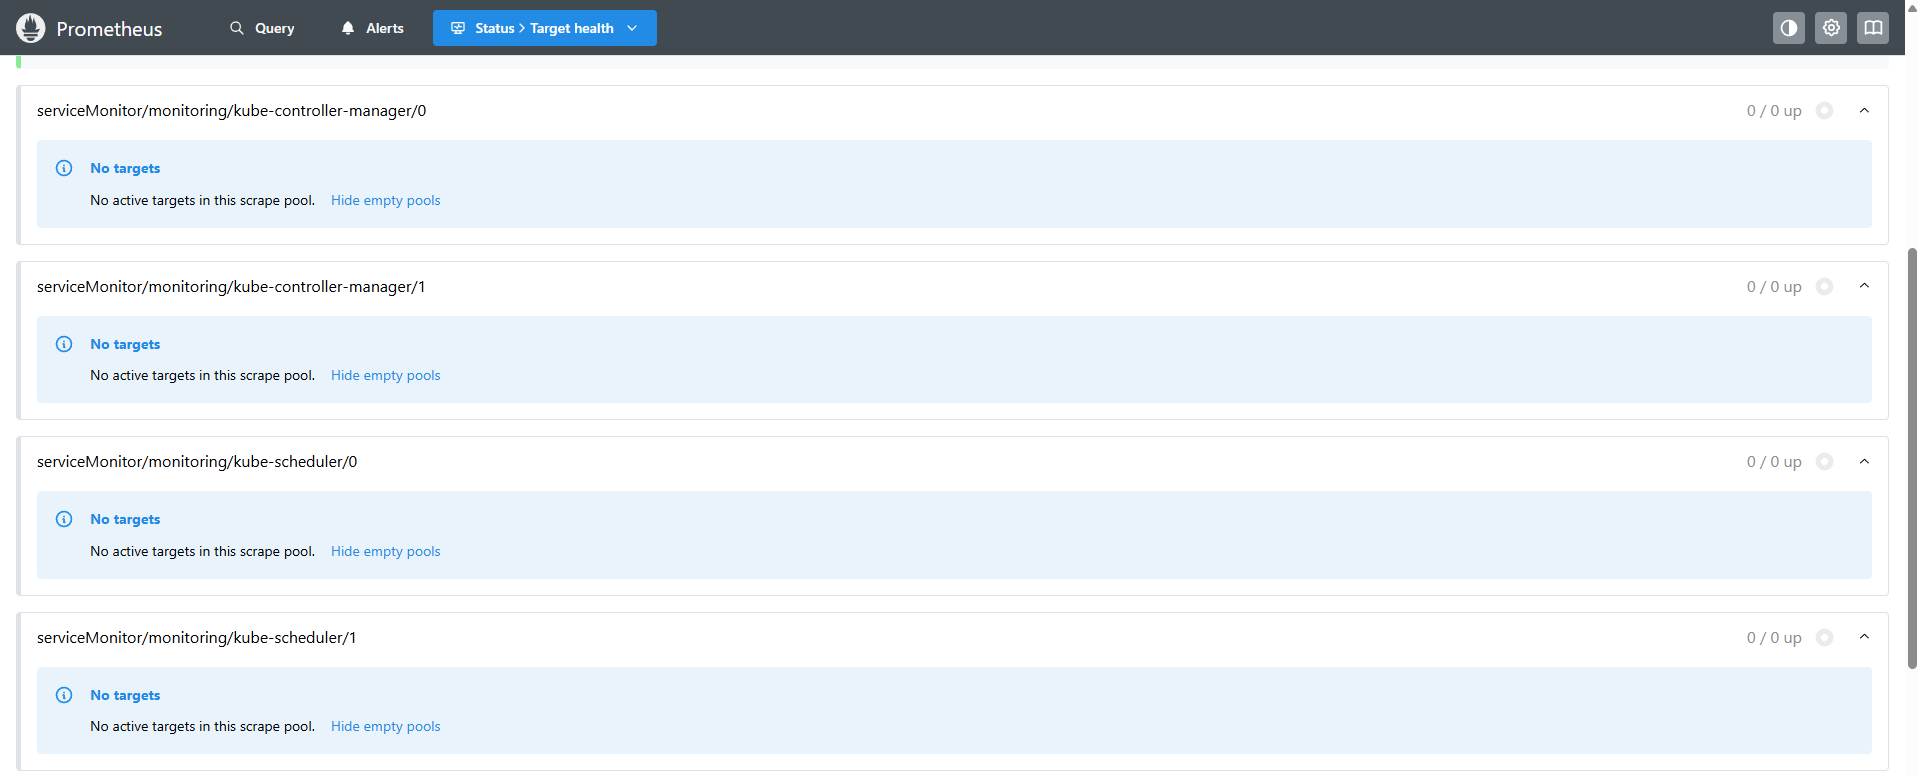Click No targets heading in kube-controller-manager/0
Screen dimensions: 1918x775
[x=125, y=168]
